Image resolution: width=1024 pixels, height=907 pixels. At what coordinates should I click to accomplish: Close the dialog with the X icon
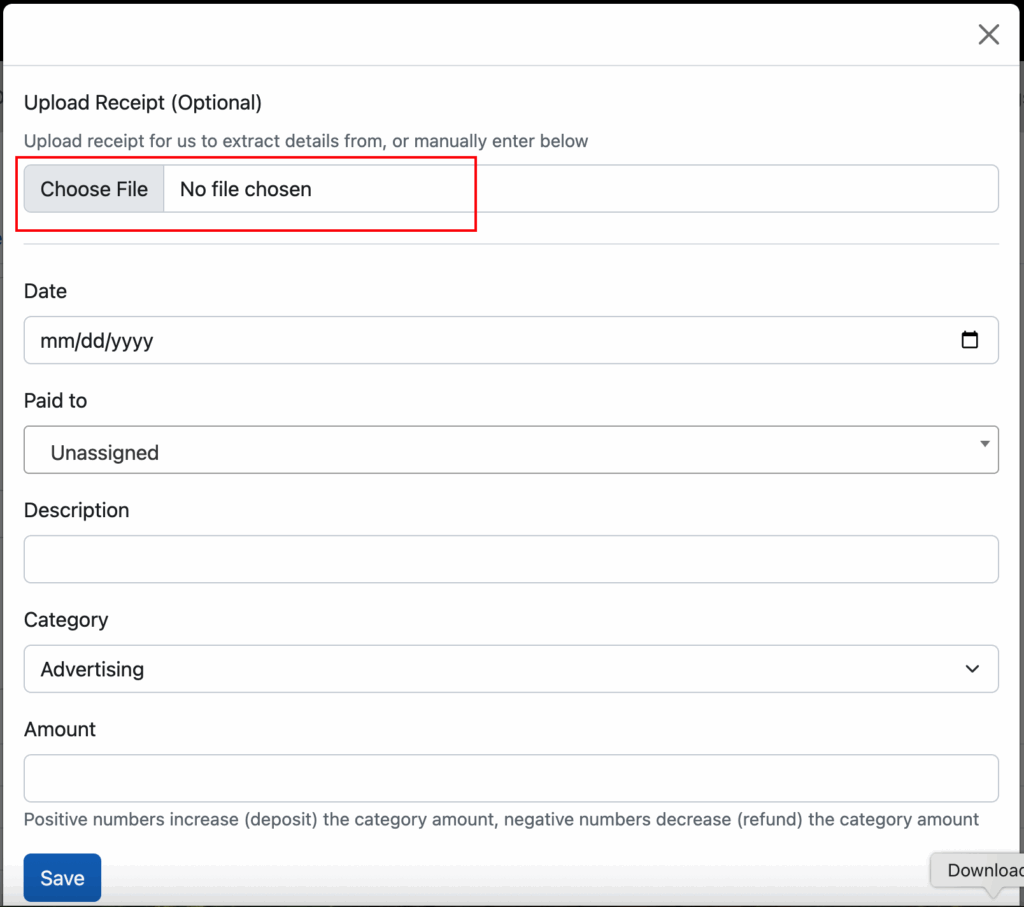[988, 35]
